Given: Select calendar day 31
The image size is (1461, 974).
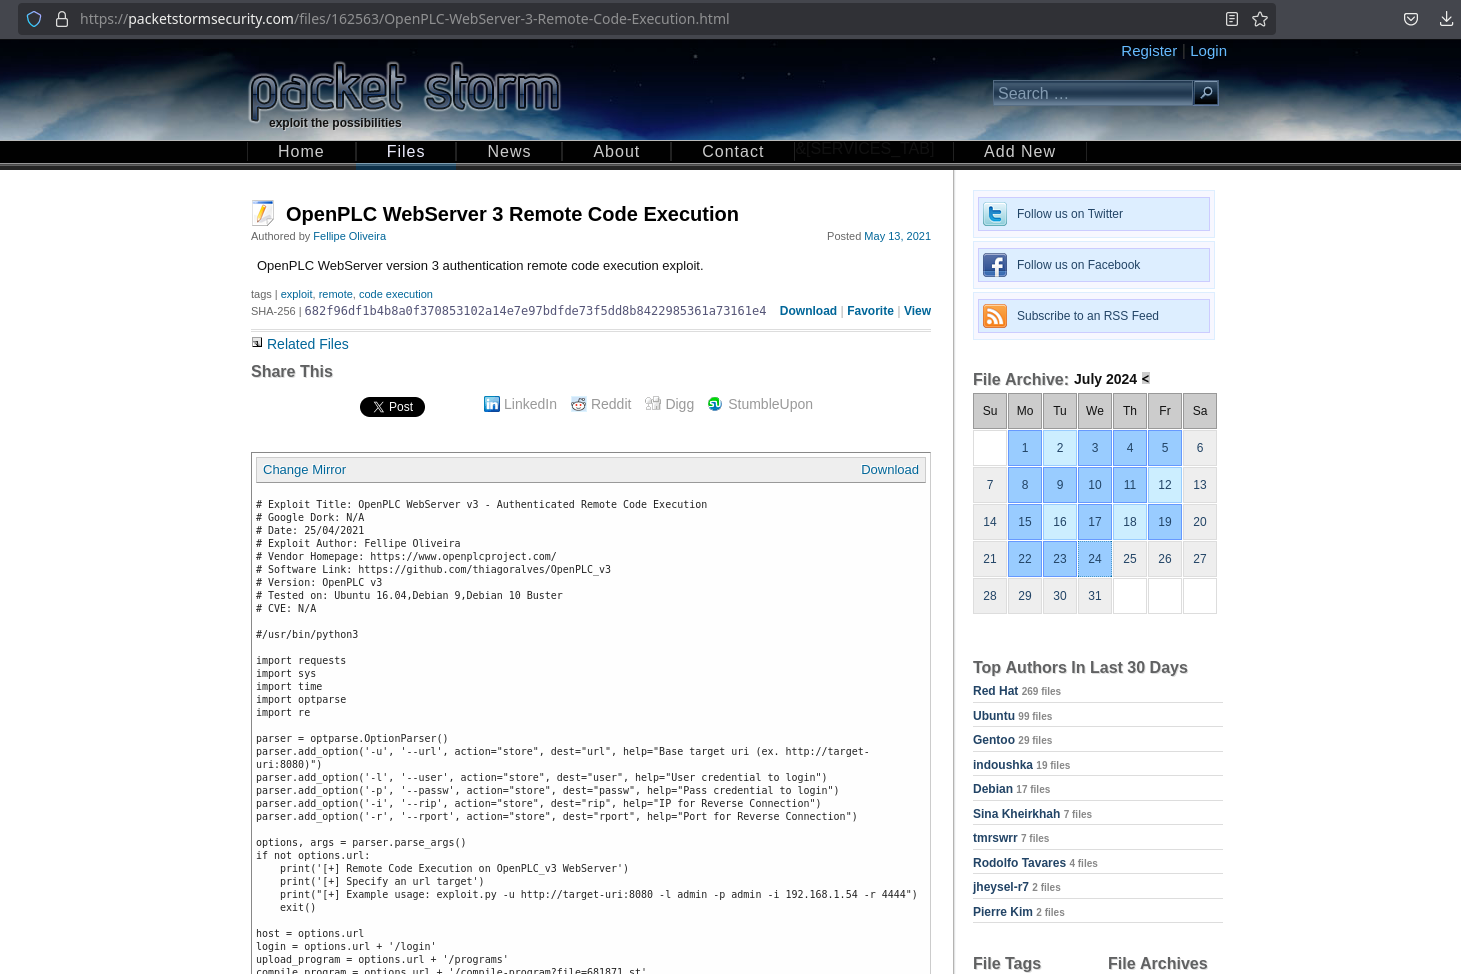Looking at the screenshot, I should tap(1095, 596).
